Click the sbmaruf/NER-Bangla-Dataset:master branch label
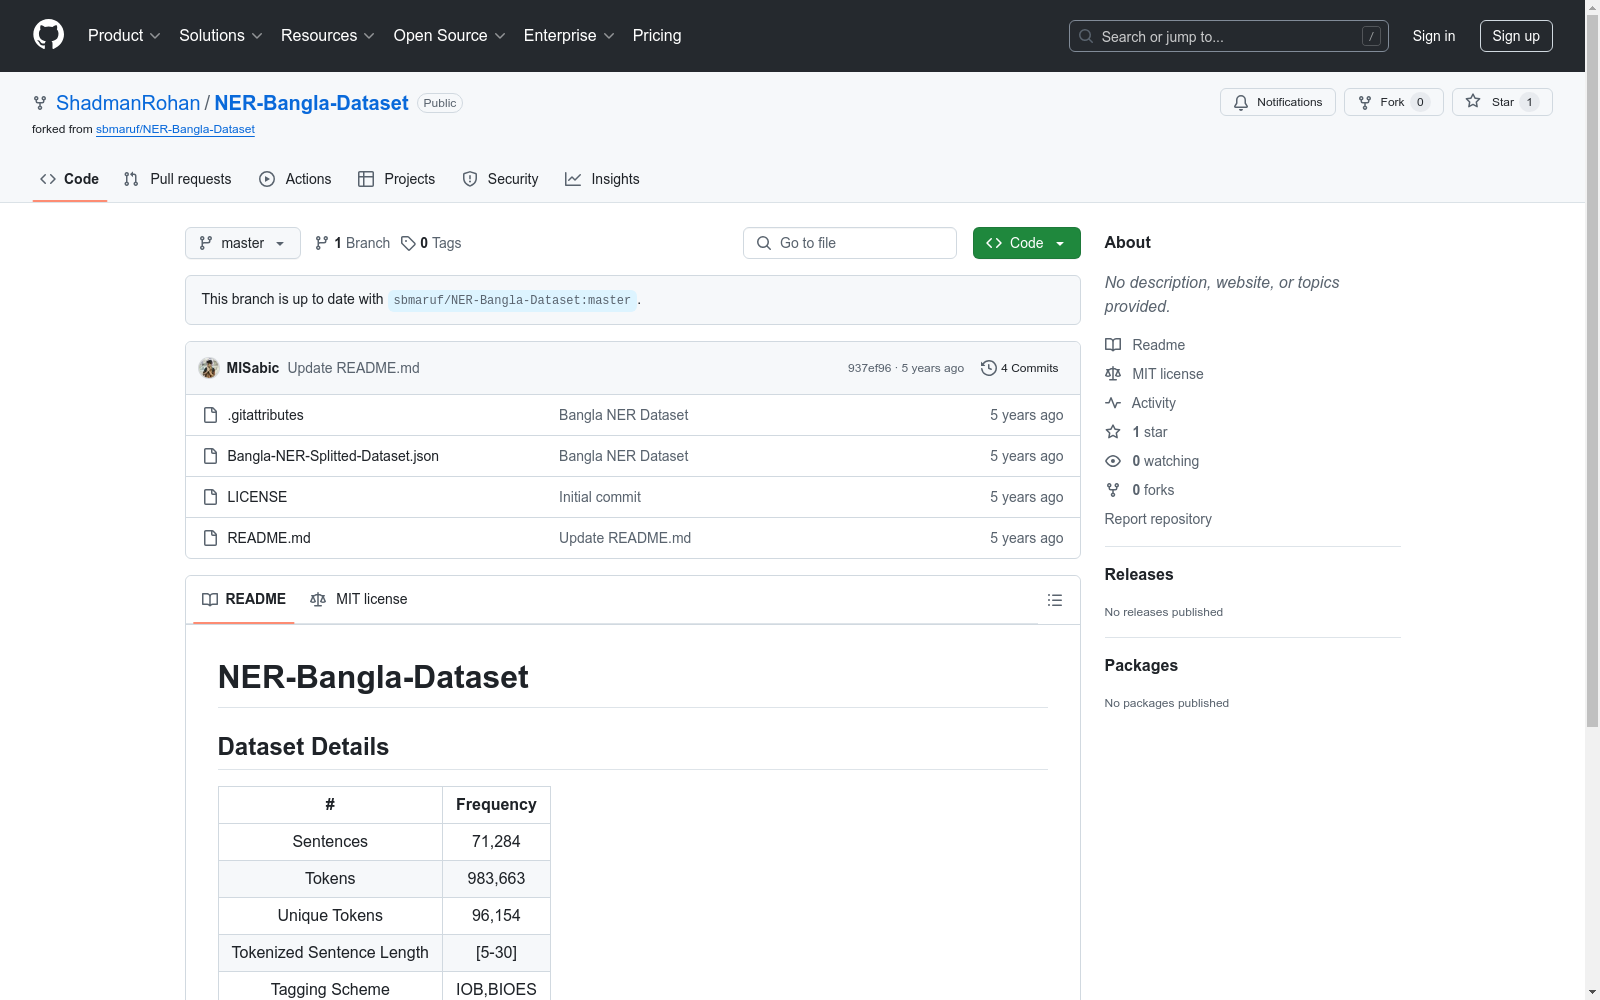This screenshot has height=1000, width=1600. pos(512,300)
